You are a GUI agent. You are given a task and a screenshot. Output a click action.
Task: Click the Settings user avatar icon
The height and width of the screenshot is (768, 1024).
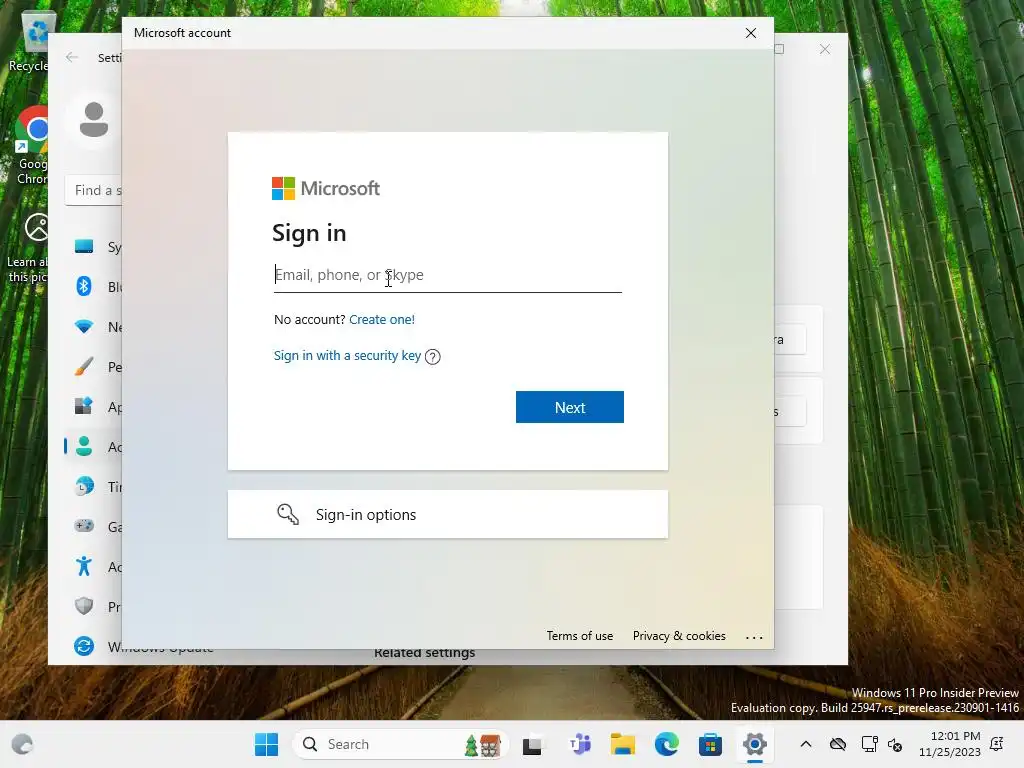coord(93,120)
